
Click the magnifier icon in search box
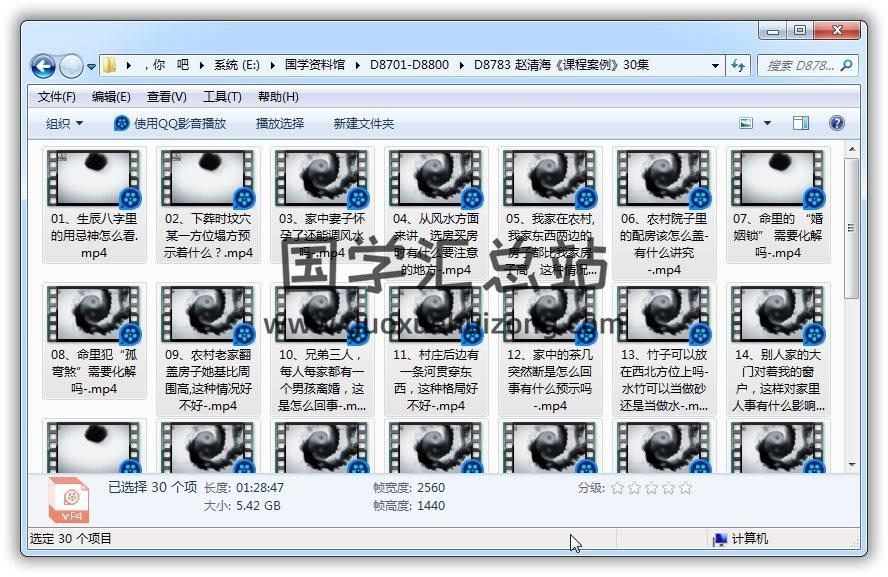pyautogui.click(x=846, y=65)
